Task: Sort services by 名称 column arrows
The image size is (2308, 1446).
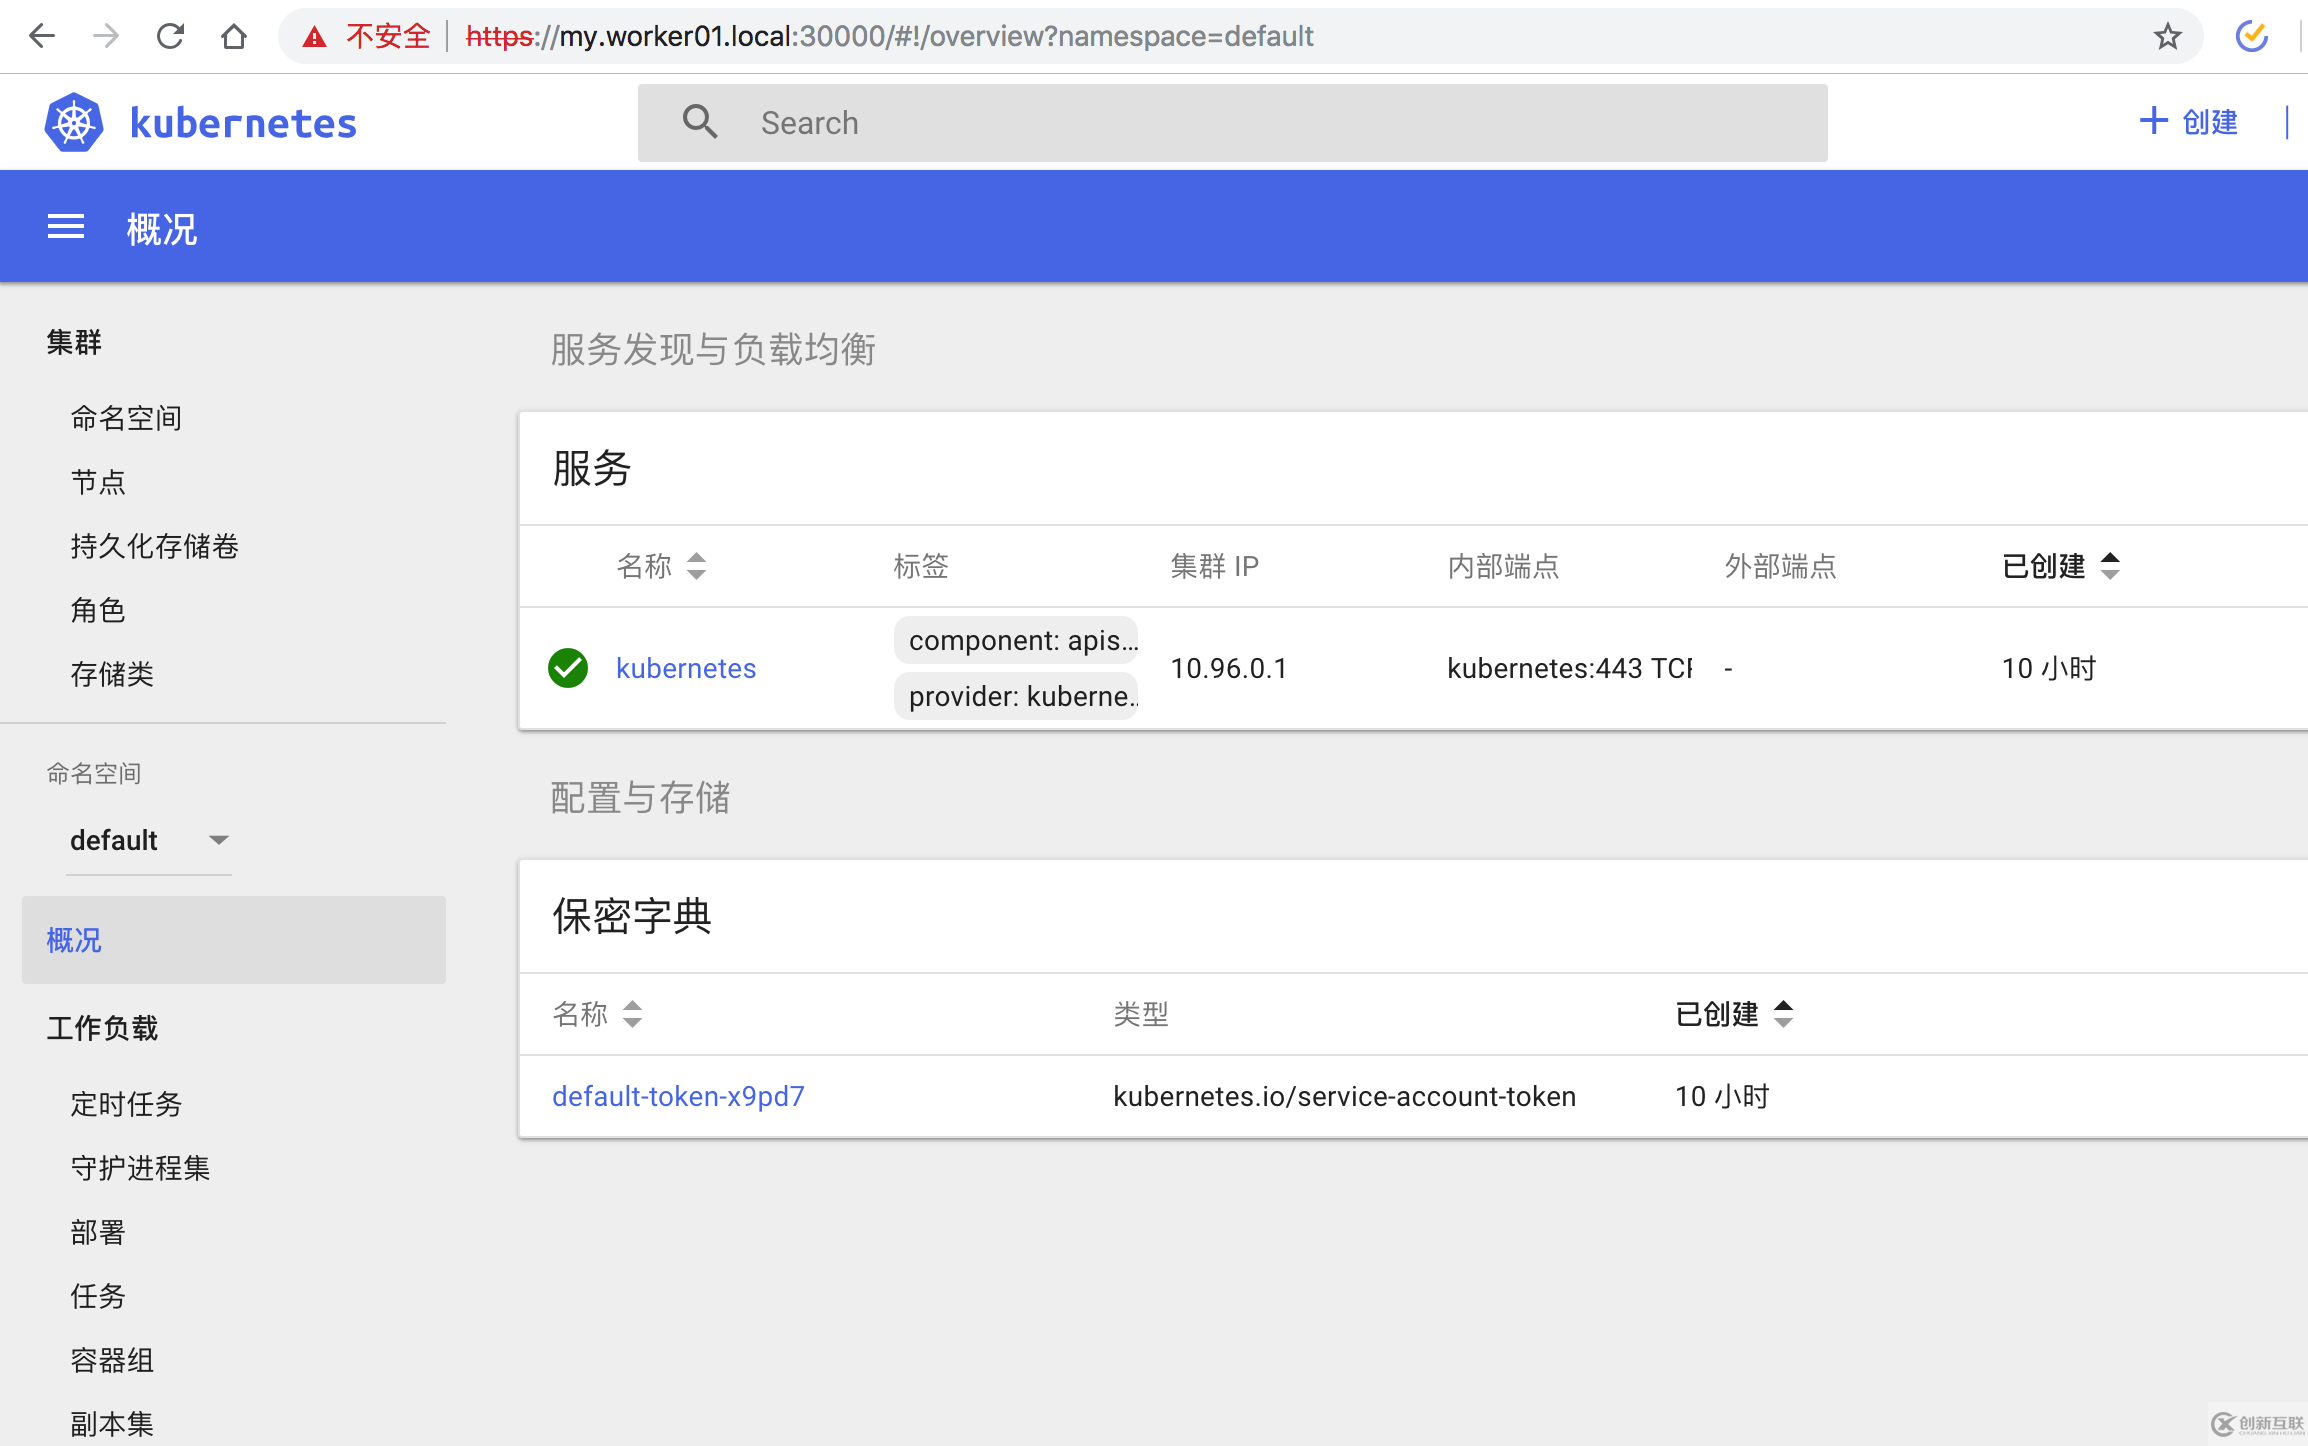Action: click(697, 566)
